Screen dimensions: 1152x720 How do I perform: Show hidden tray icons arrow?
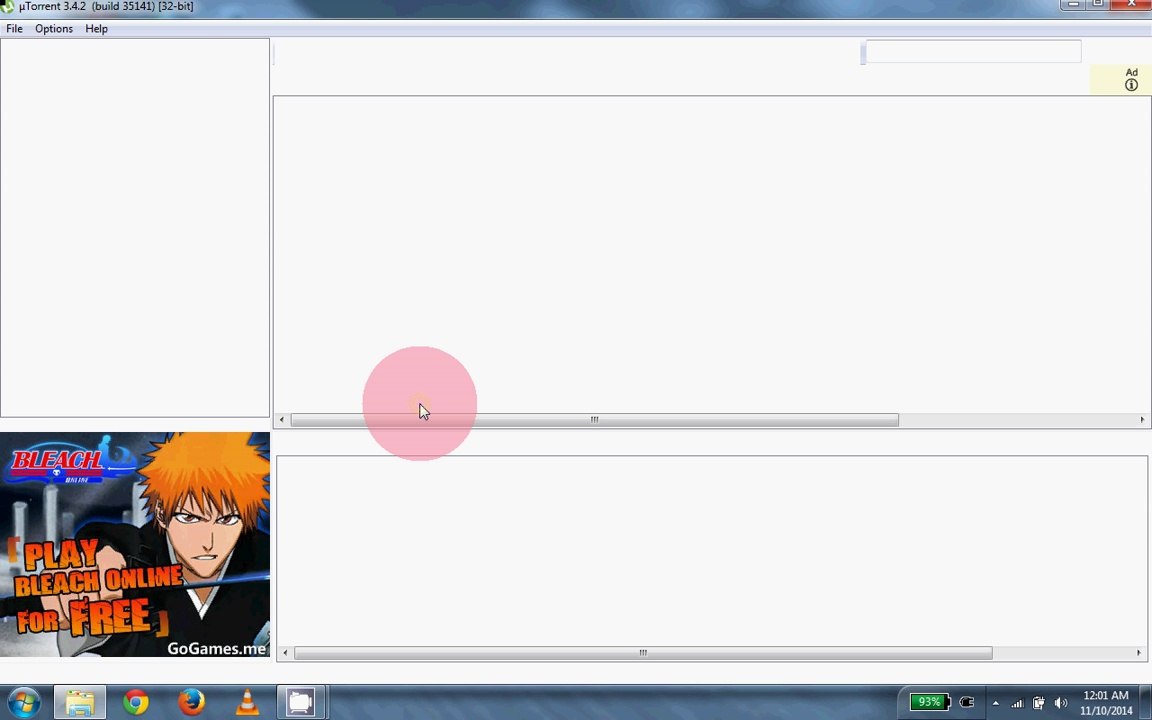[996, 703]
